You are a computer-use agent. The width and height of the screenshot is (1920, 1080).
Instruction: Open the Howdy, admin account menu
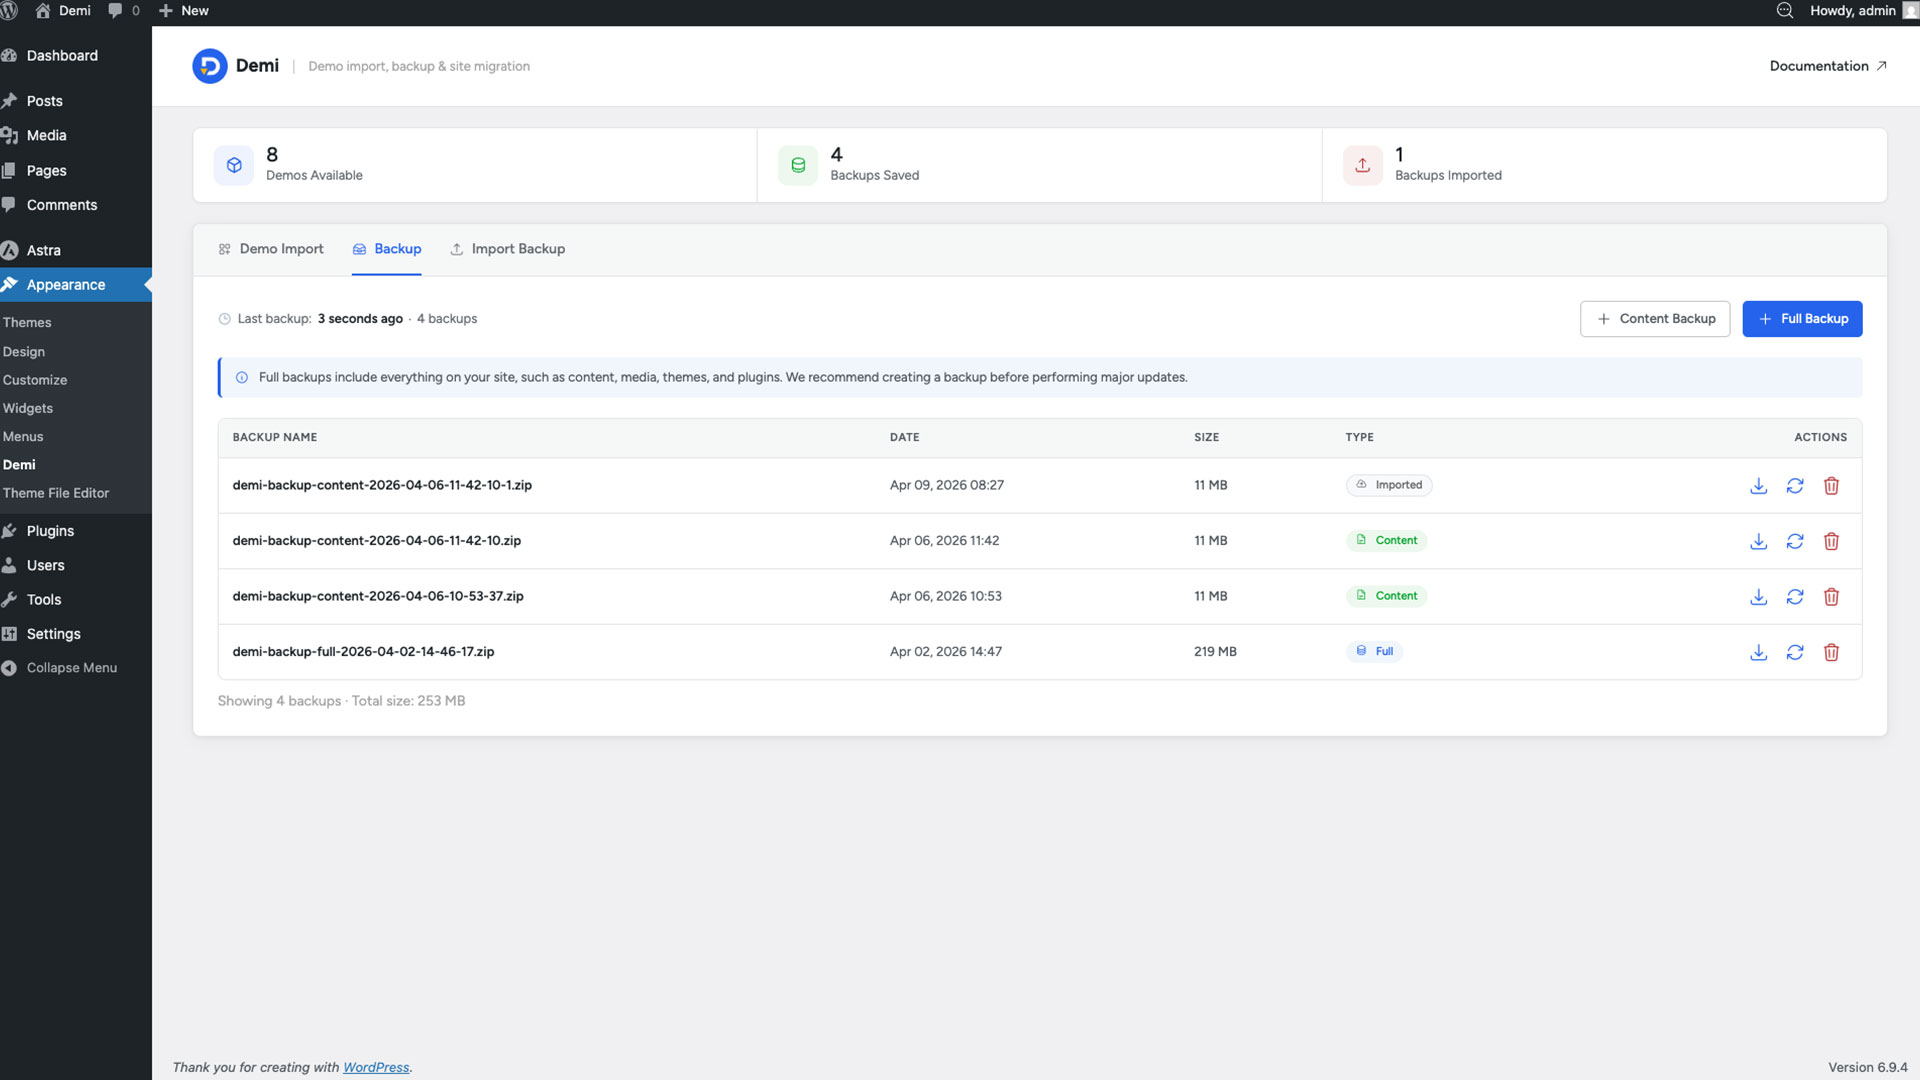(1852, 11)
